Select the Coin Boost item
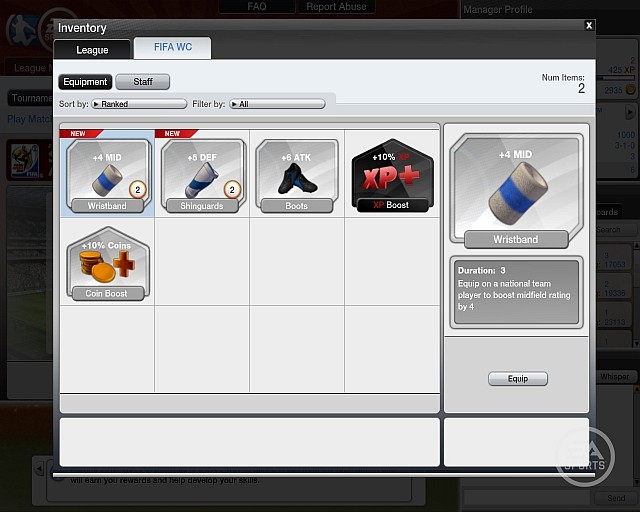Viewport: 640px width, 512px height. click(x=107, y=263)
